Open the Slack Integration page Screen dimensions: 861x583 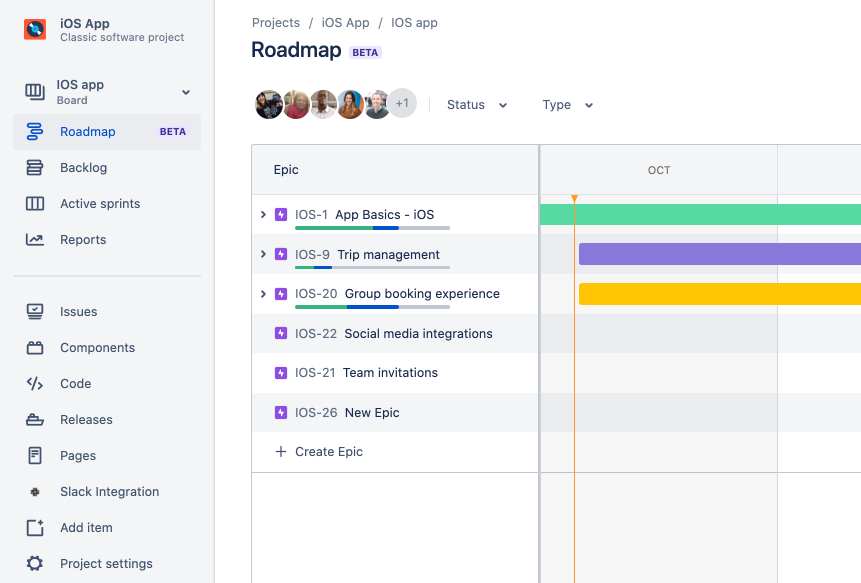109,491
